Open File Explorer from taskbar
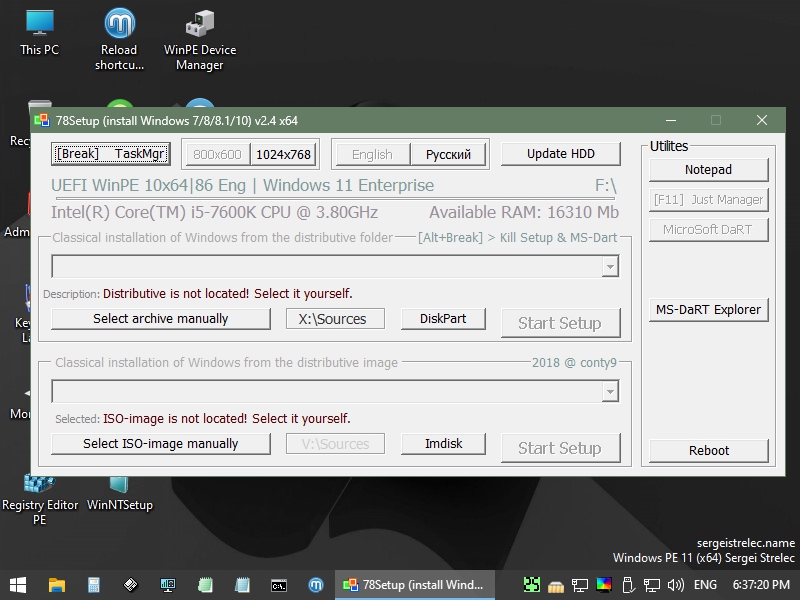 point(56,584)
